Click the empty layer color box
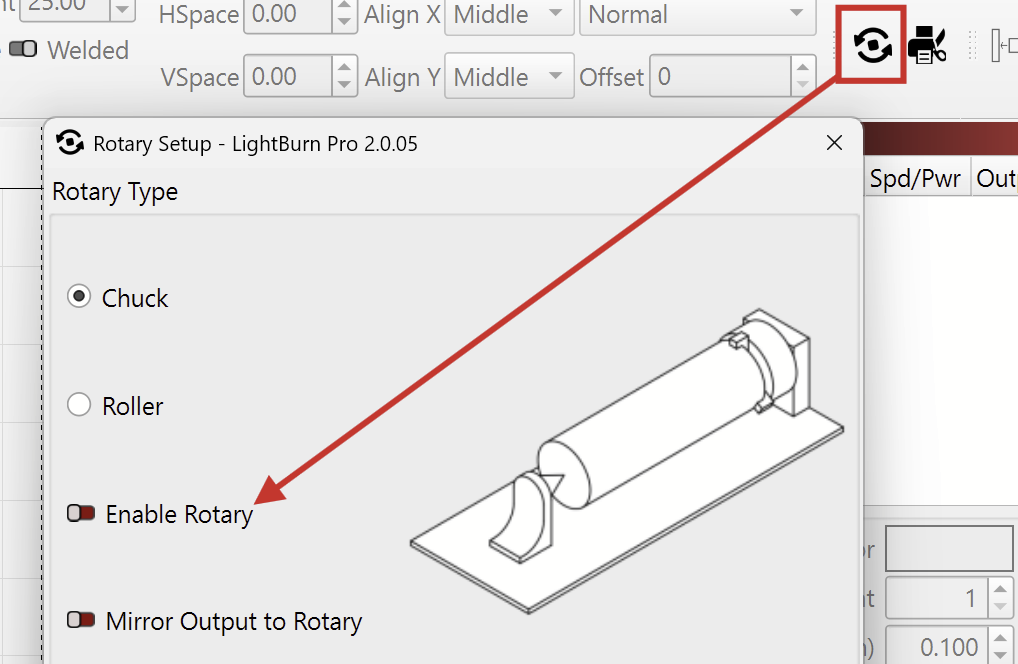 tap(950, 550)
